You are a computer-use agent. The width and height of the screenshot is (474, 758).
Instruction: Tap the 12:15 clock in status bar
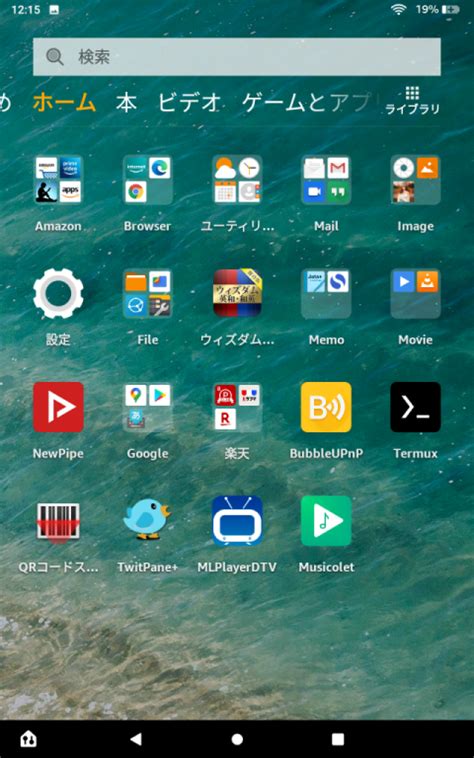[25, 10]
